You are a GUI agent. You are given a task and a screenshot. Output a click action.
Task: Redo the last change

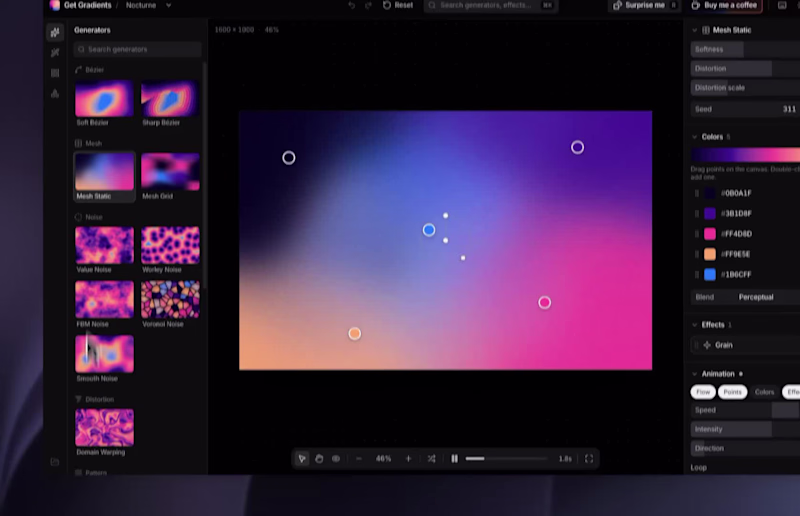click(x=368, y=5)
